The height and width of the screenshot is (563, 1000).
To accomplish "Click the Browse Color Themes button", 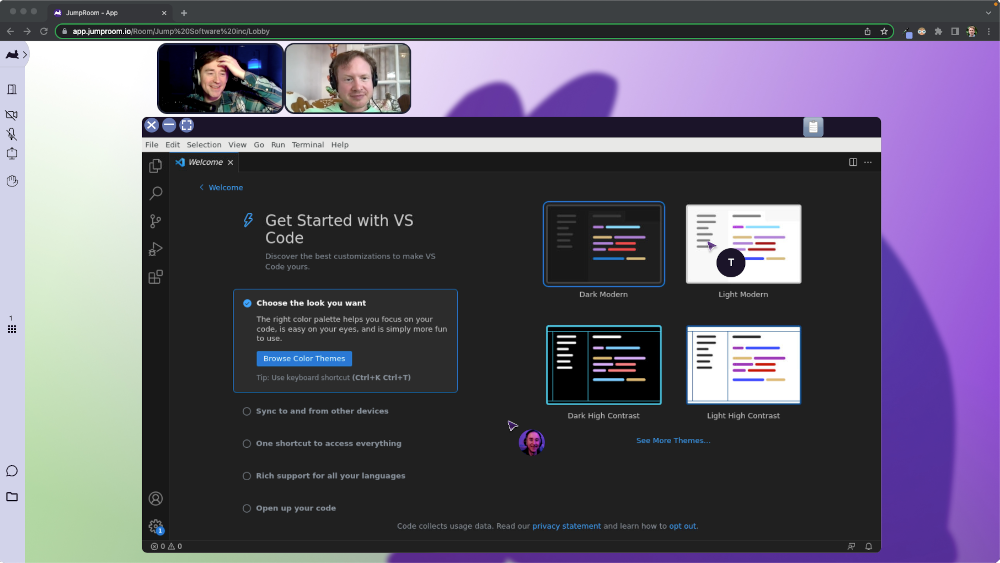I will click(x=304, y=358).
